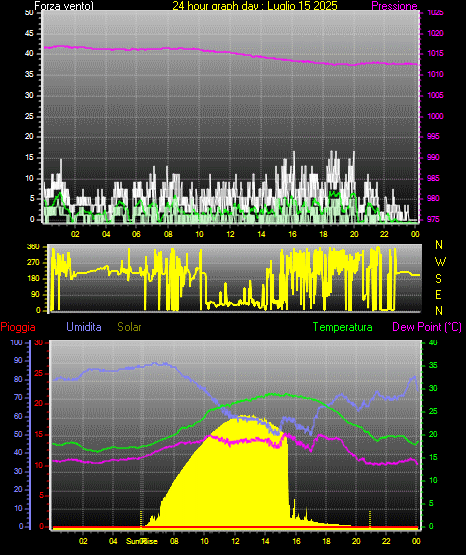Click the '360' wind direction axis value
Image resolution: width=466 pixels, height=555 pixels.
(33, 247)
